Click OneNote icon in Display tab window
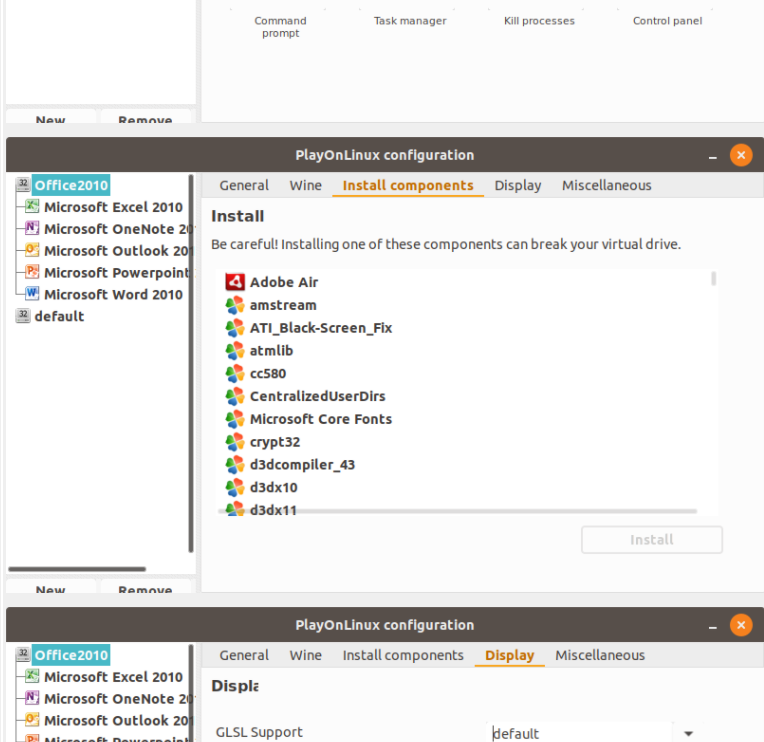 [32, 698]
